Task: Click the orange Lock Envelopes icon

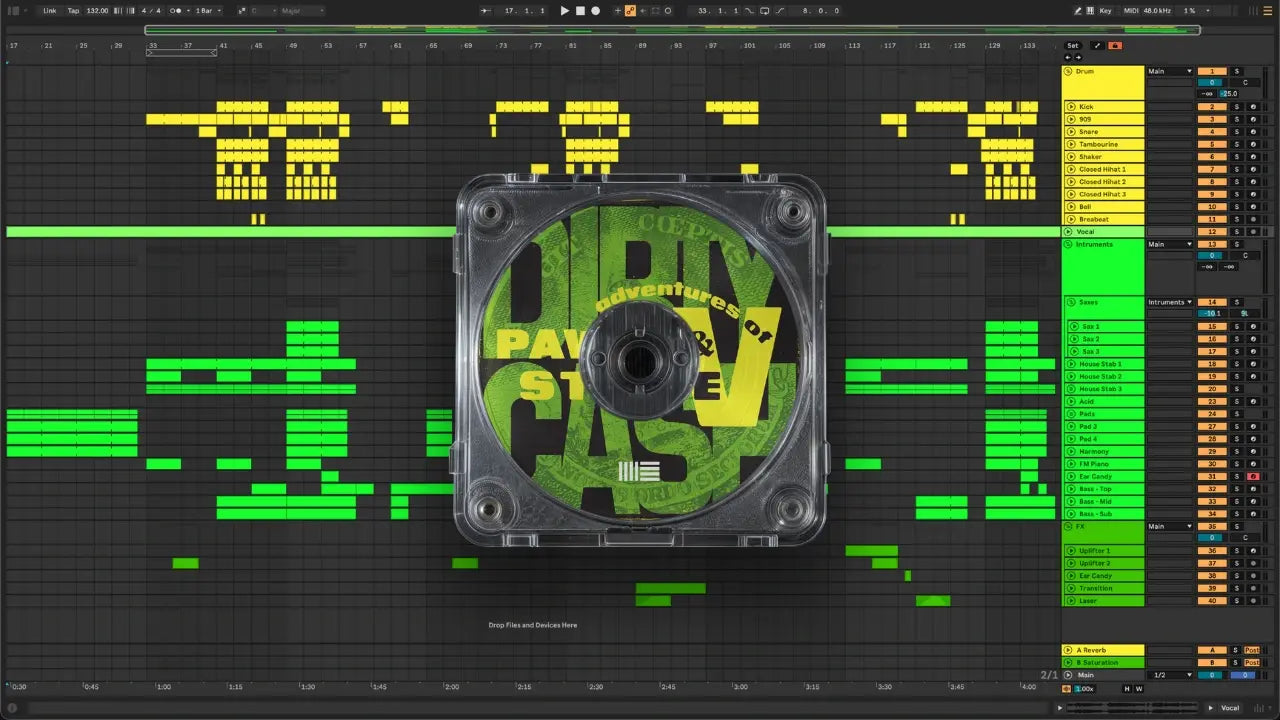Action: pos(1115,45)
